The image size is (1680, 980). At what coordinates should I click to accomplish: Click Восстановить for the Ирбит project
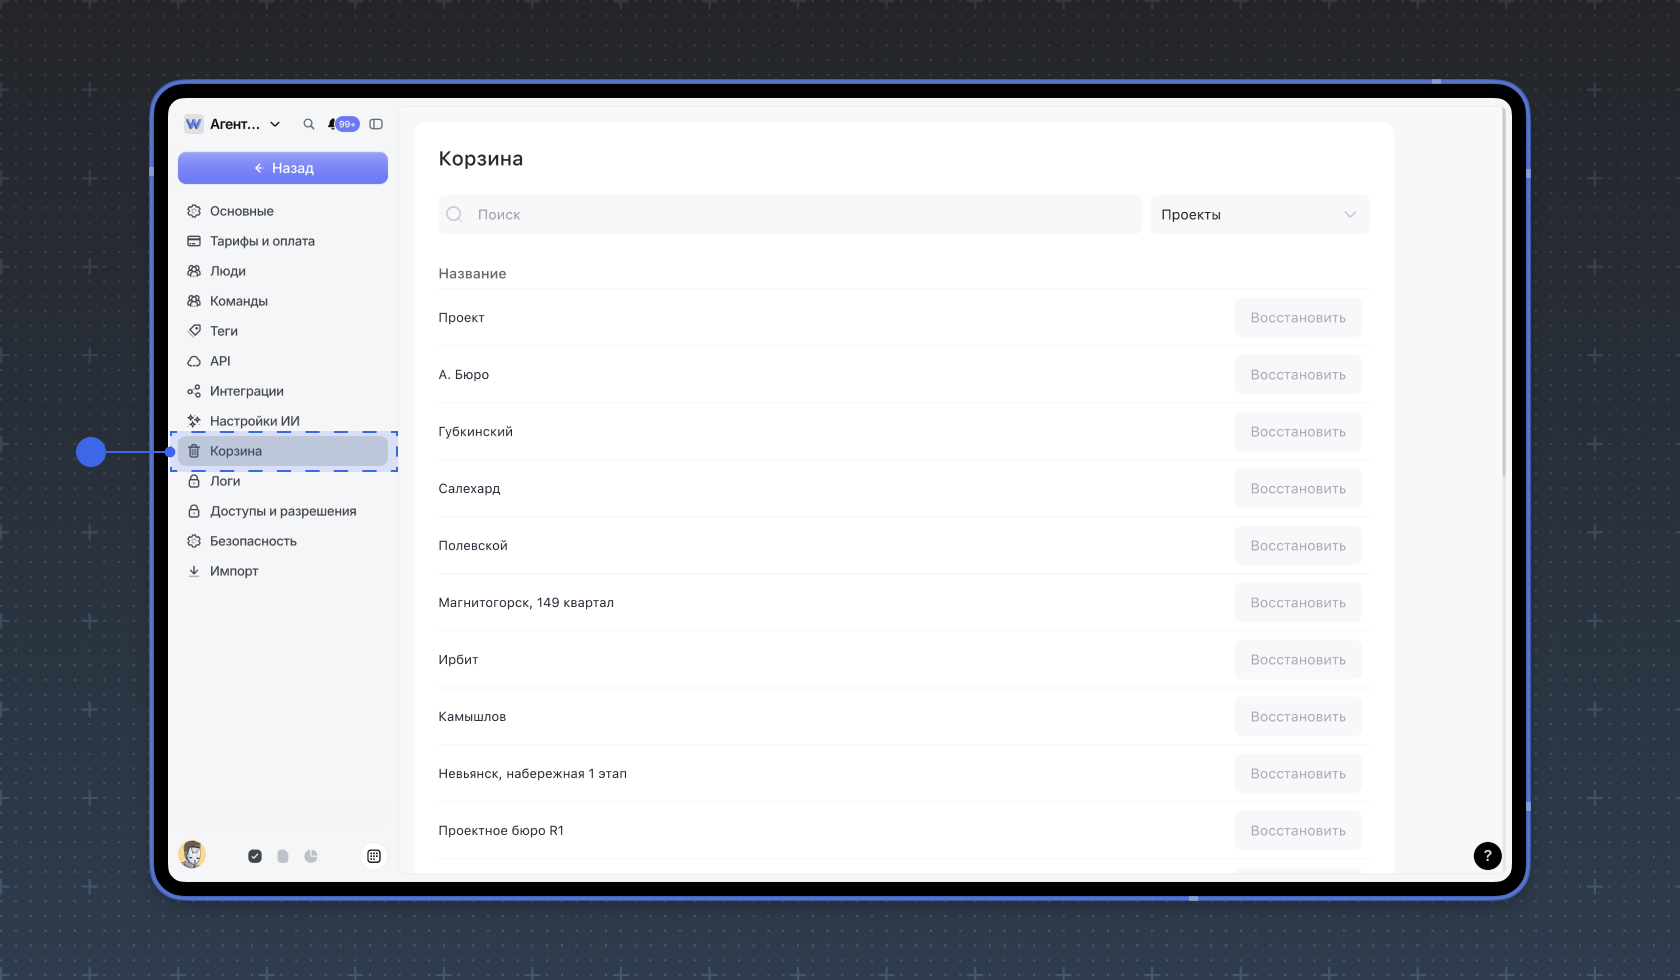pyautogui.click(x=1297, y=660)
